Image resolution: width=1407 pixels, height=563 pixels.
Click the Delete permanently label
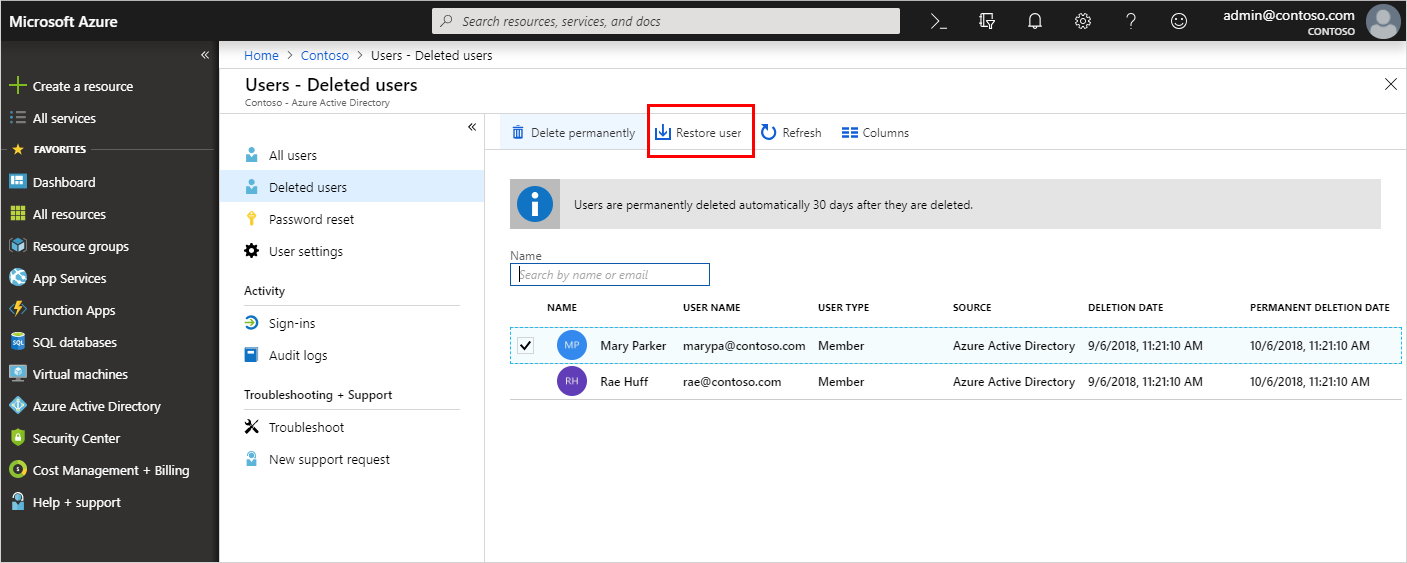583,132
